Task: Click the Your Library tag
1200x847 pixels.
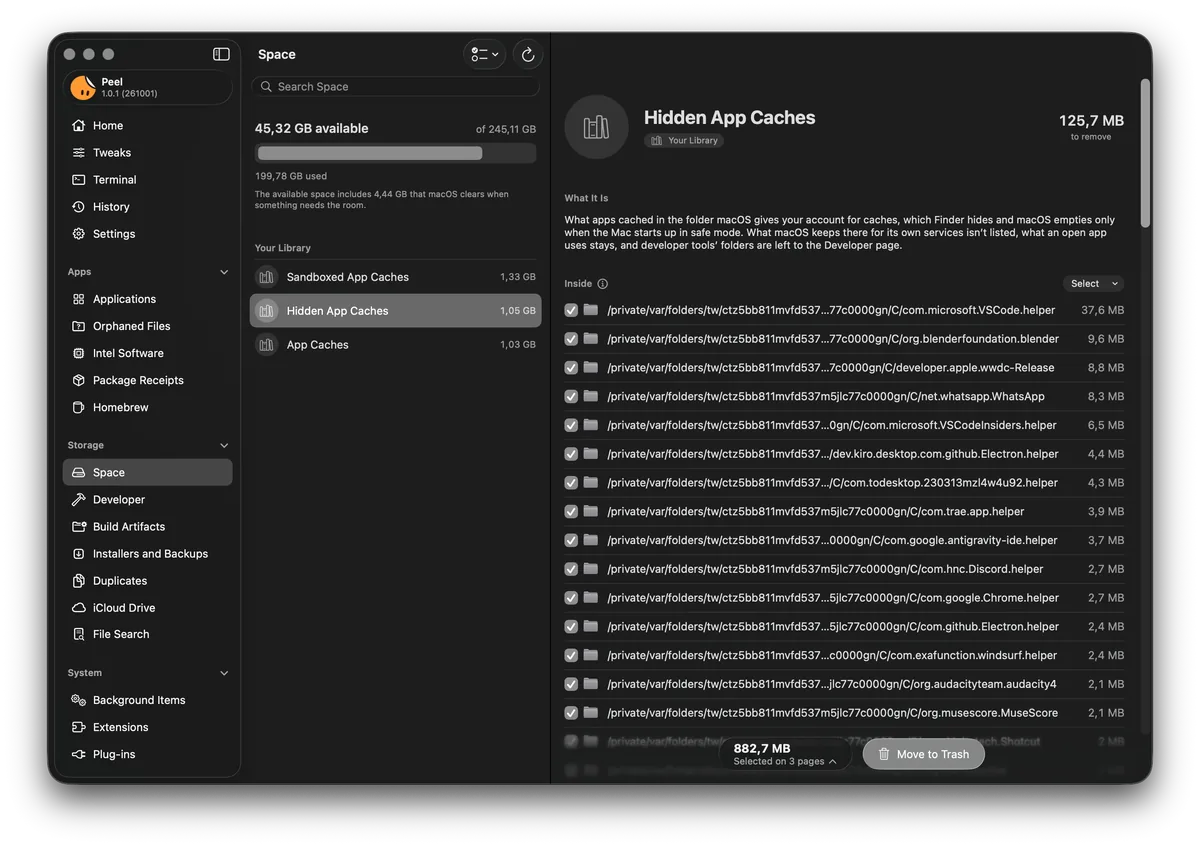Action: [684, 141]
